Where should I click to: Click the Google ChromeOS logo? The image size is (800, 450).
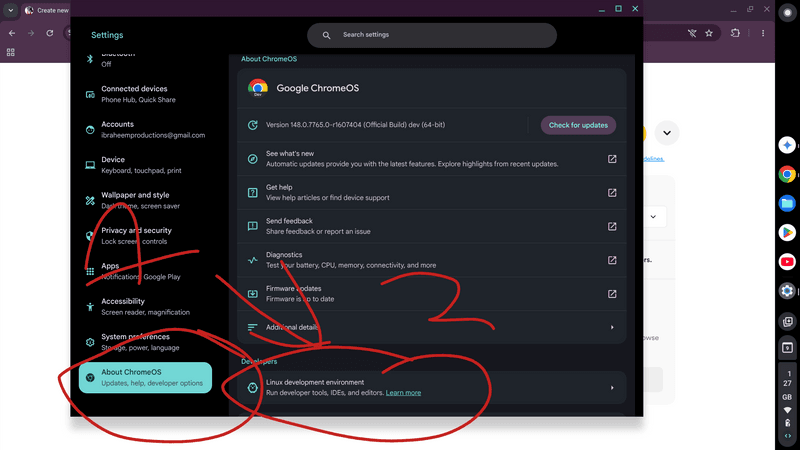[x=258, y=88]
